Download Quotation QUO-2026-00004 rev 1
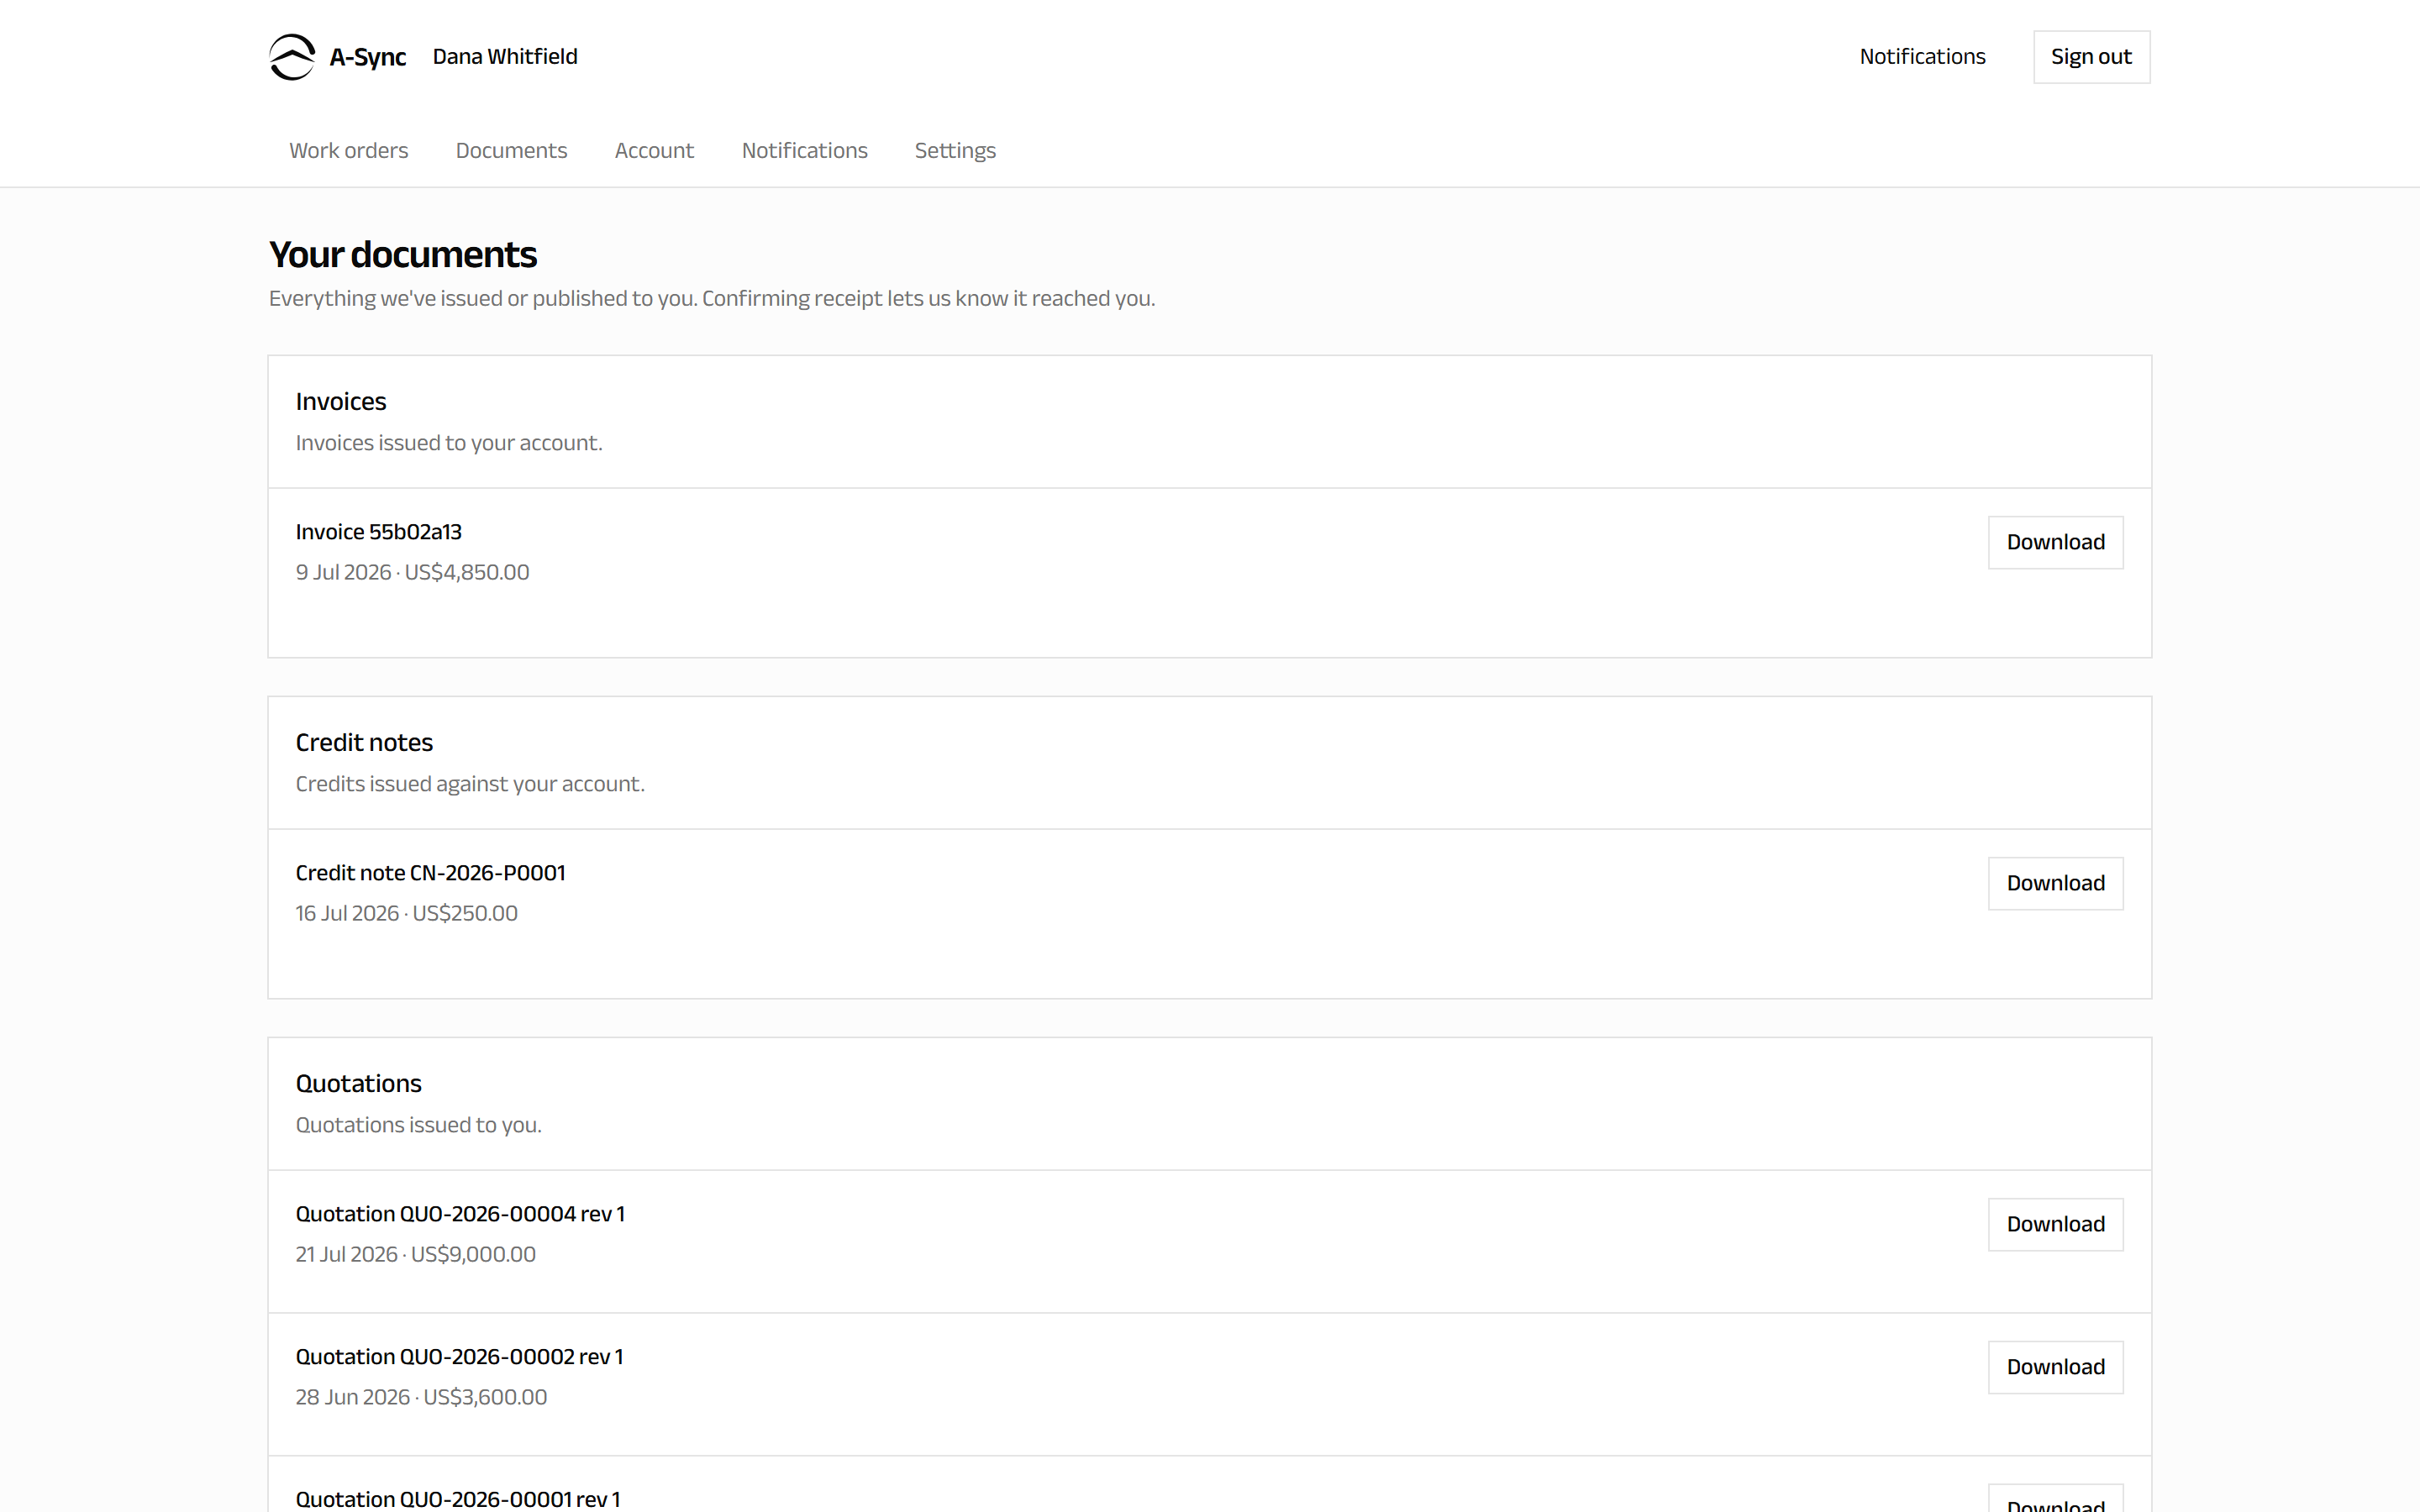 click(x=2055, y=1224)
